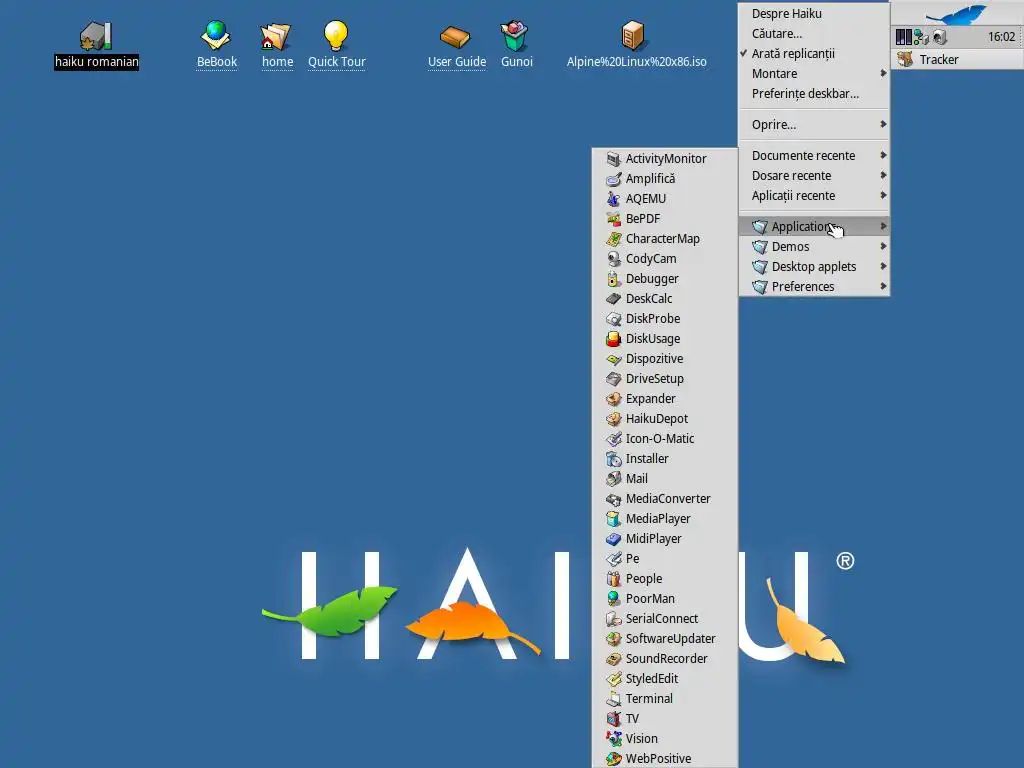Launch the TV application
The width and height of the screenshot is (1024, 768).
tap(665, 719)
